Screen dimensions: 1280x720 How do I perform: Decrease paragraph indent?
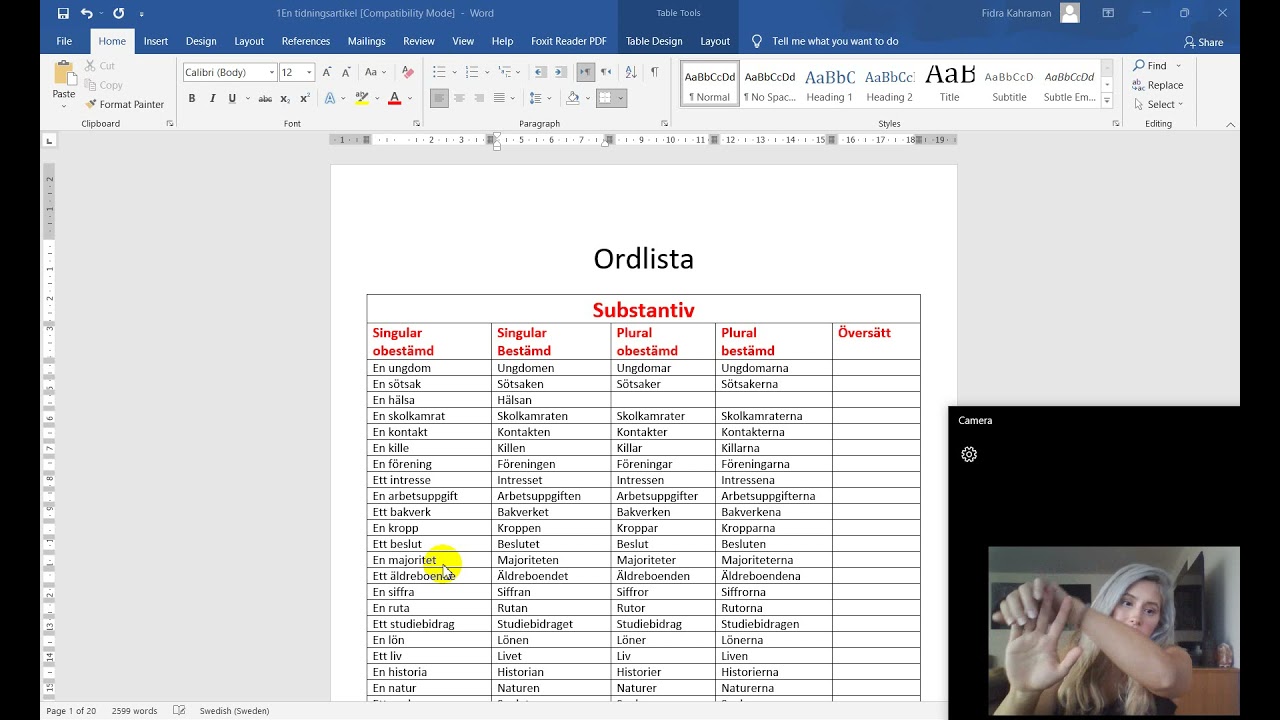coord(541,72)
